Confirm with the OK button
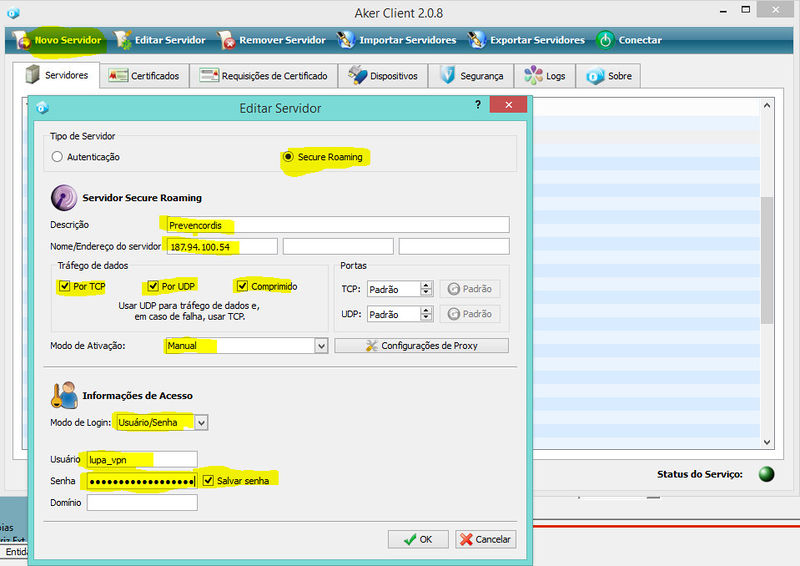 (418, 539)
